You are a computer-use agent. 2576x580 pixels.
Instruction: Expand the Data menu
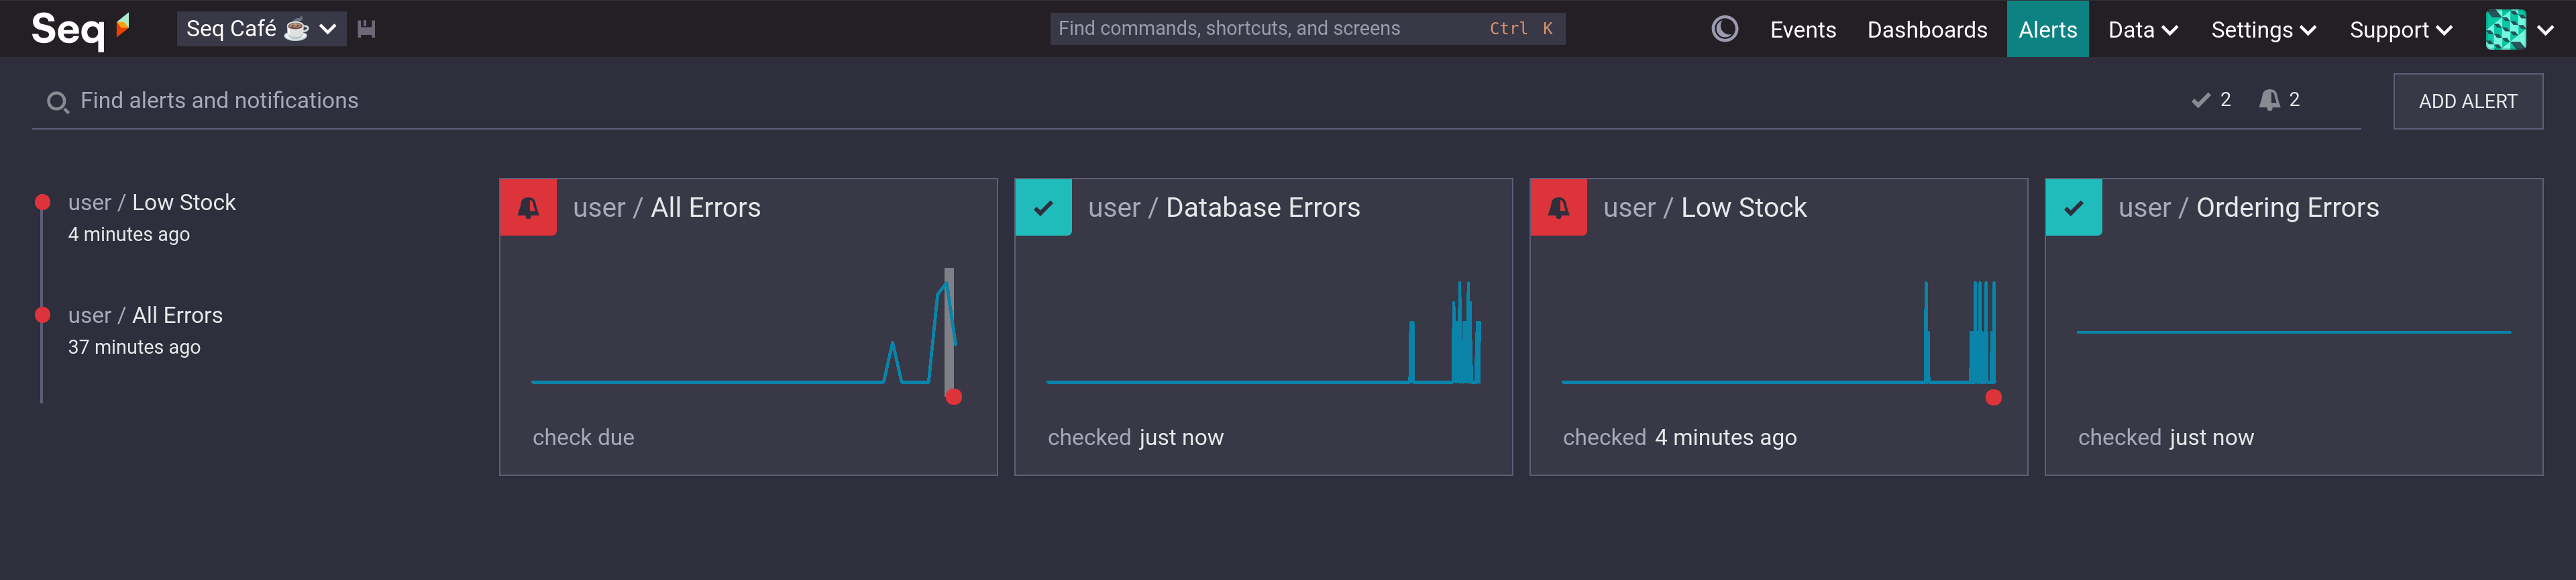pyautogui.click(x=2142, y=30)
